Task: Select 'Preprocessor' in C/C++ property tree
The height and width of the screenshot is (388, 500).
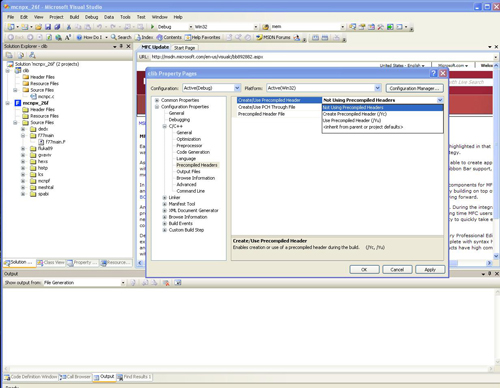Action: click(x=189, y=146)
